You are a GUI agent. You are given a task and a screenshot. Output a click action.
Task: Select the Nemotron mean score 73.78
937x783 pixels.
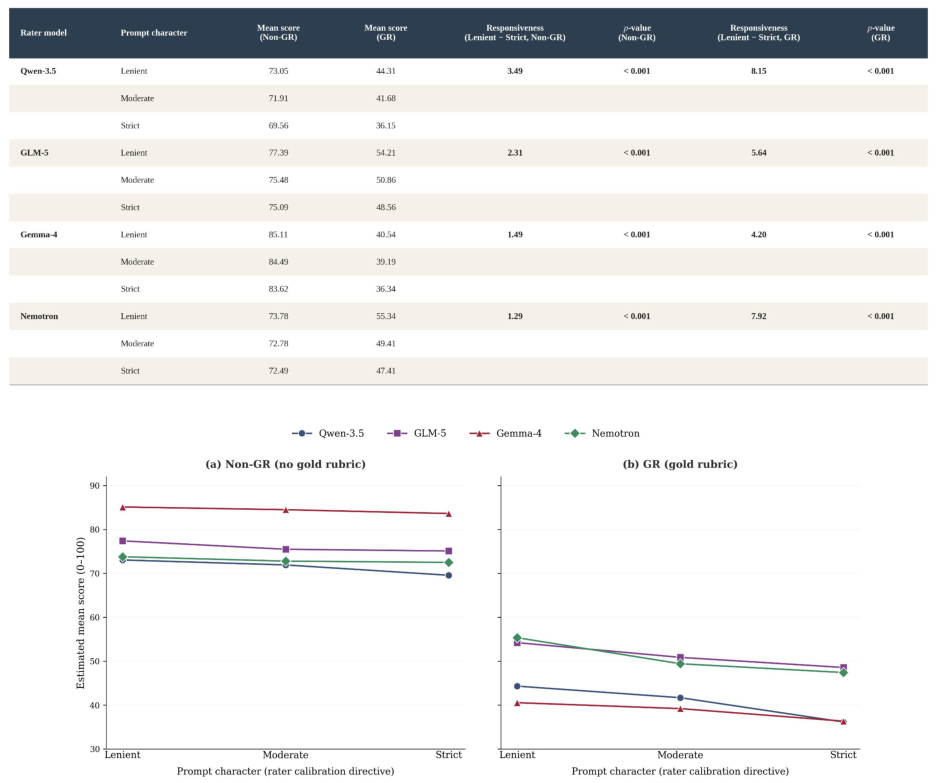(x=278, y=316)
